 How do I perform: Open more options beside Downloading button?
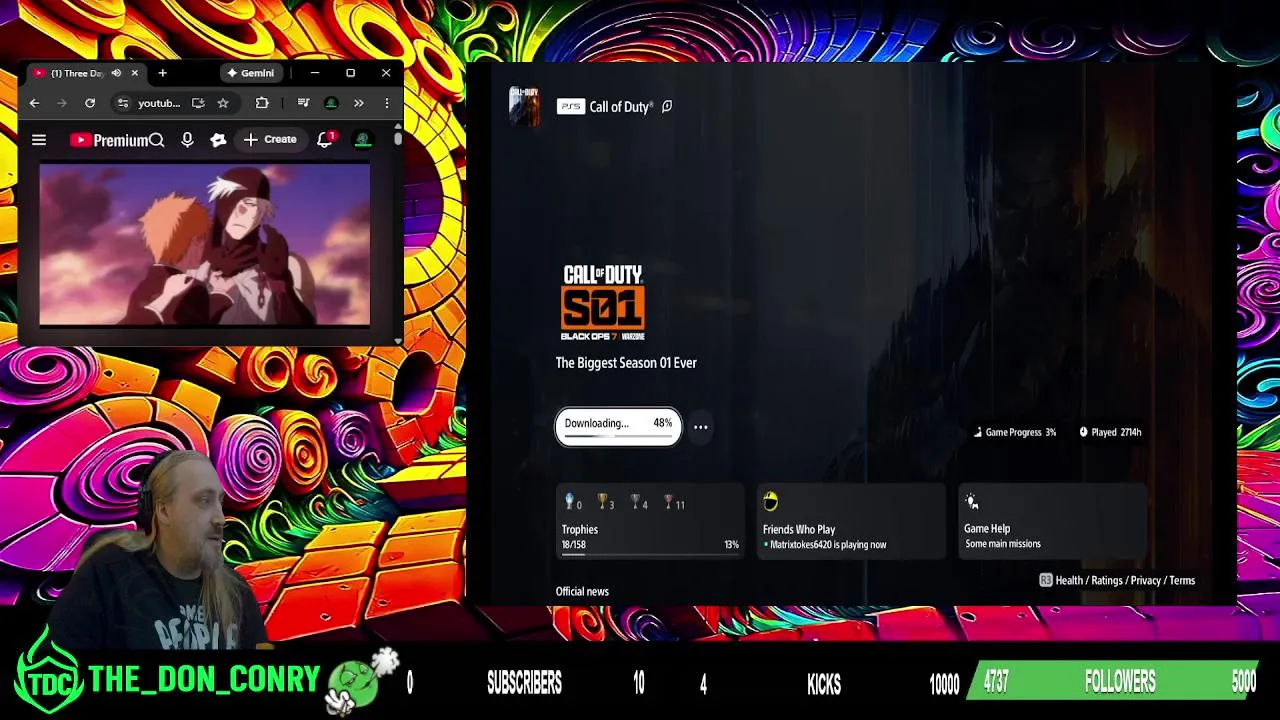[701, 427]
